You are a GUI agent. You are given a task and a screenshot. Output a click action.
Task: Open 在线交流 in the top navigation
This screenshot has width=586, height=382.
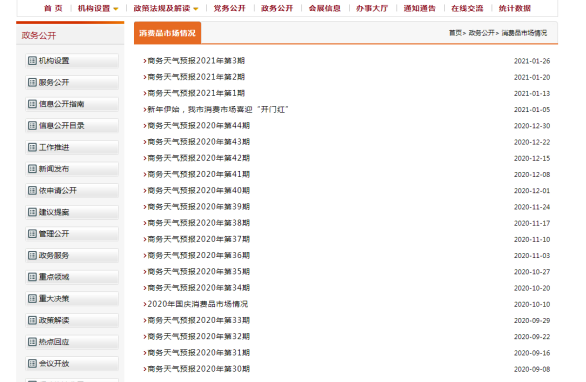coord(467,8)
